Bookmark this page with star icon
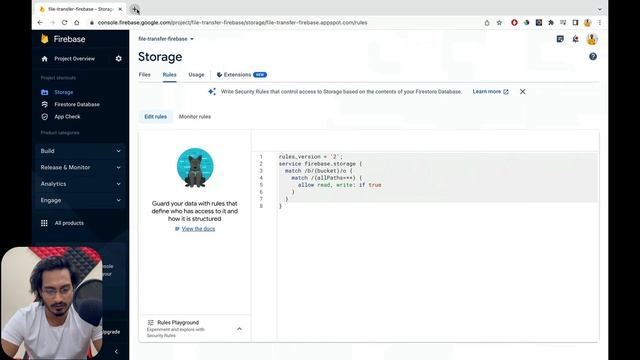The width and height of the screenshot is (640, 360). pyautogui.click(x=499, y=22)
